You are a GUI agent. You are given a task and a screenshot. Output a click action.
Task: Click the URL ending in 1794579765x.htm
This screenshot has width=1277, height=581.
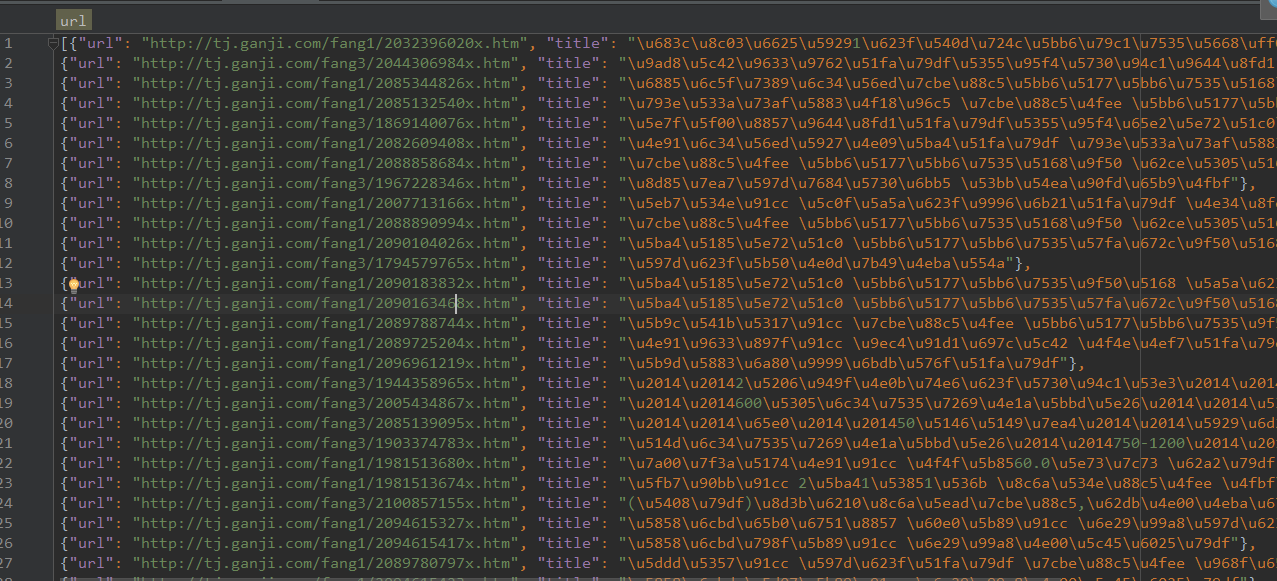326,263
